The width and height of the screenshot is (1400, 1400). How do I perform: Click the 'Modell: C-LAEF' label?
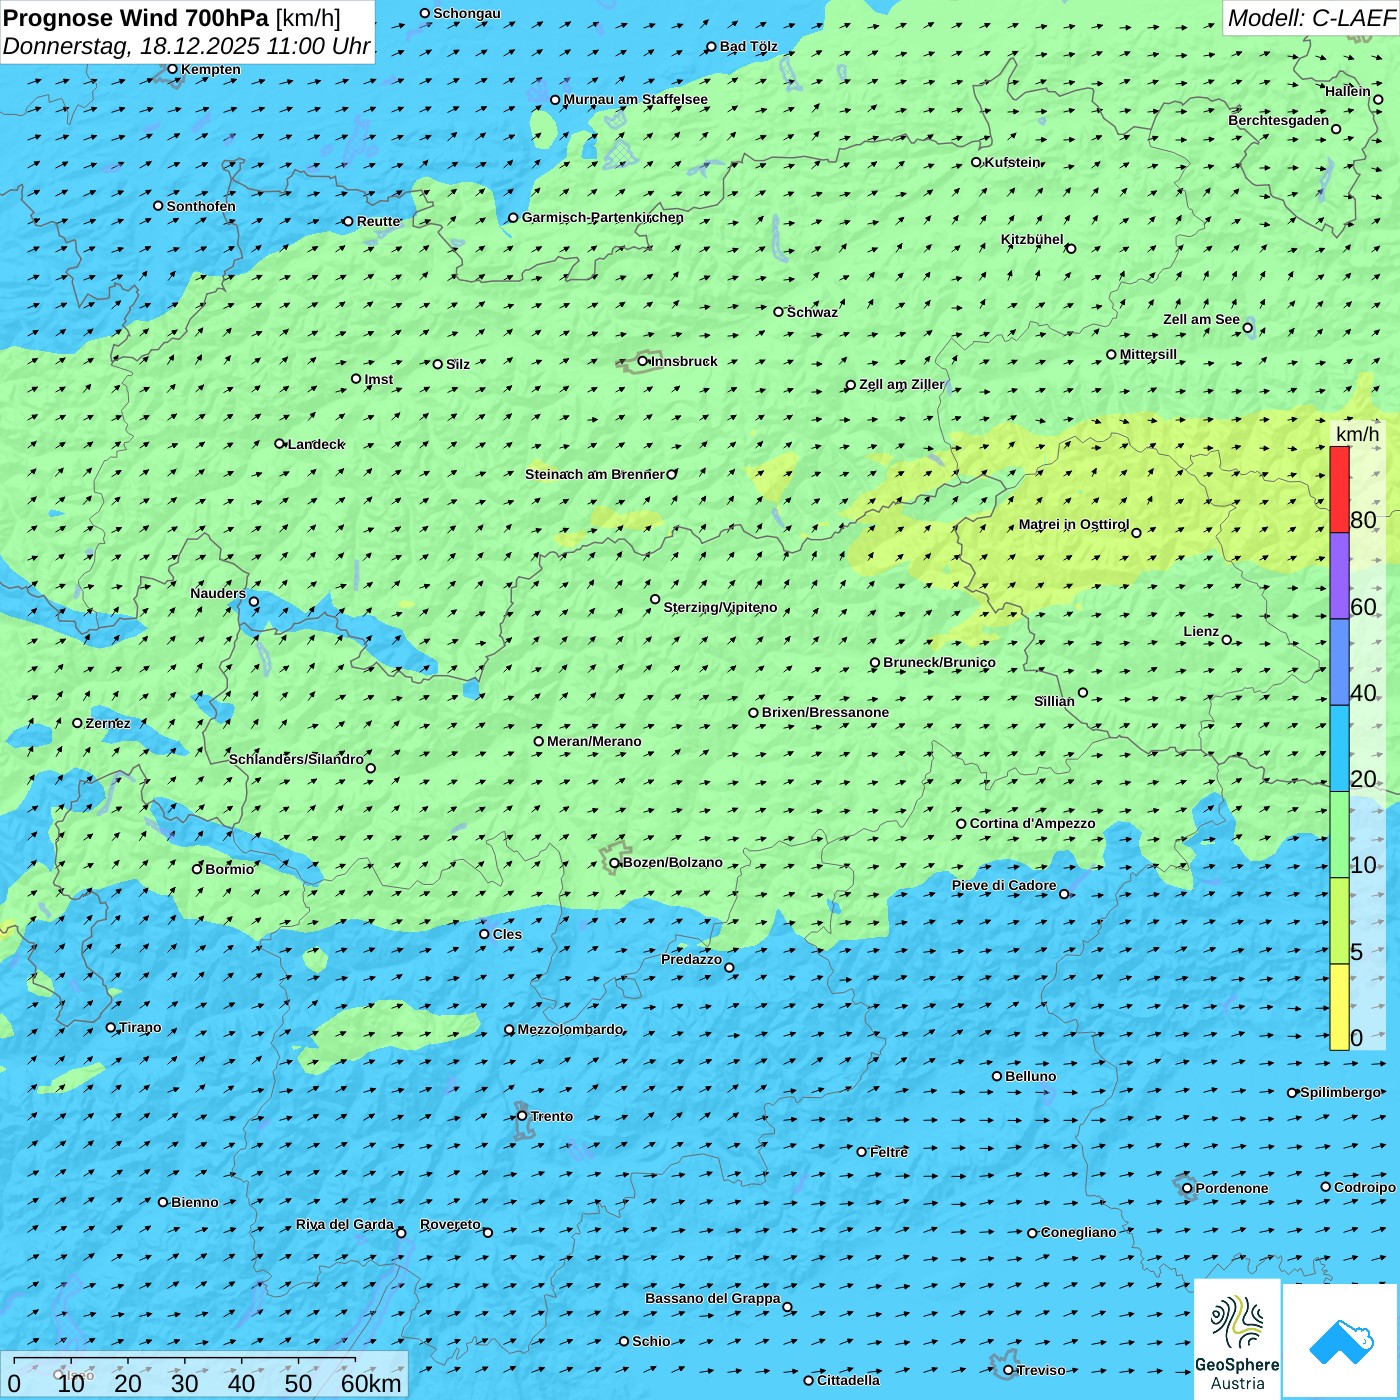[x=1310, y=18]
